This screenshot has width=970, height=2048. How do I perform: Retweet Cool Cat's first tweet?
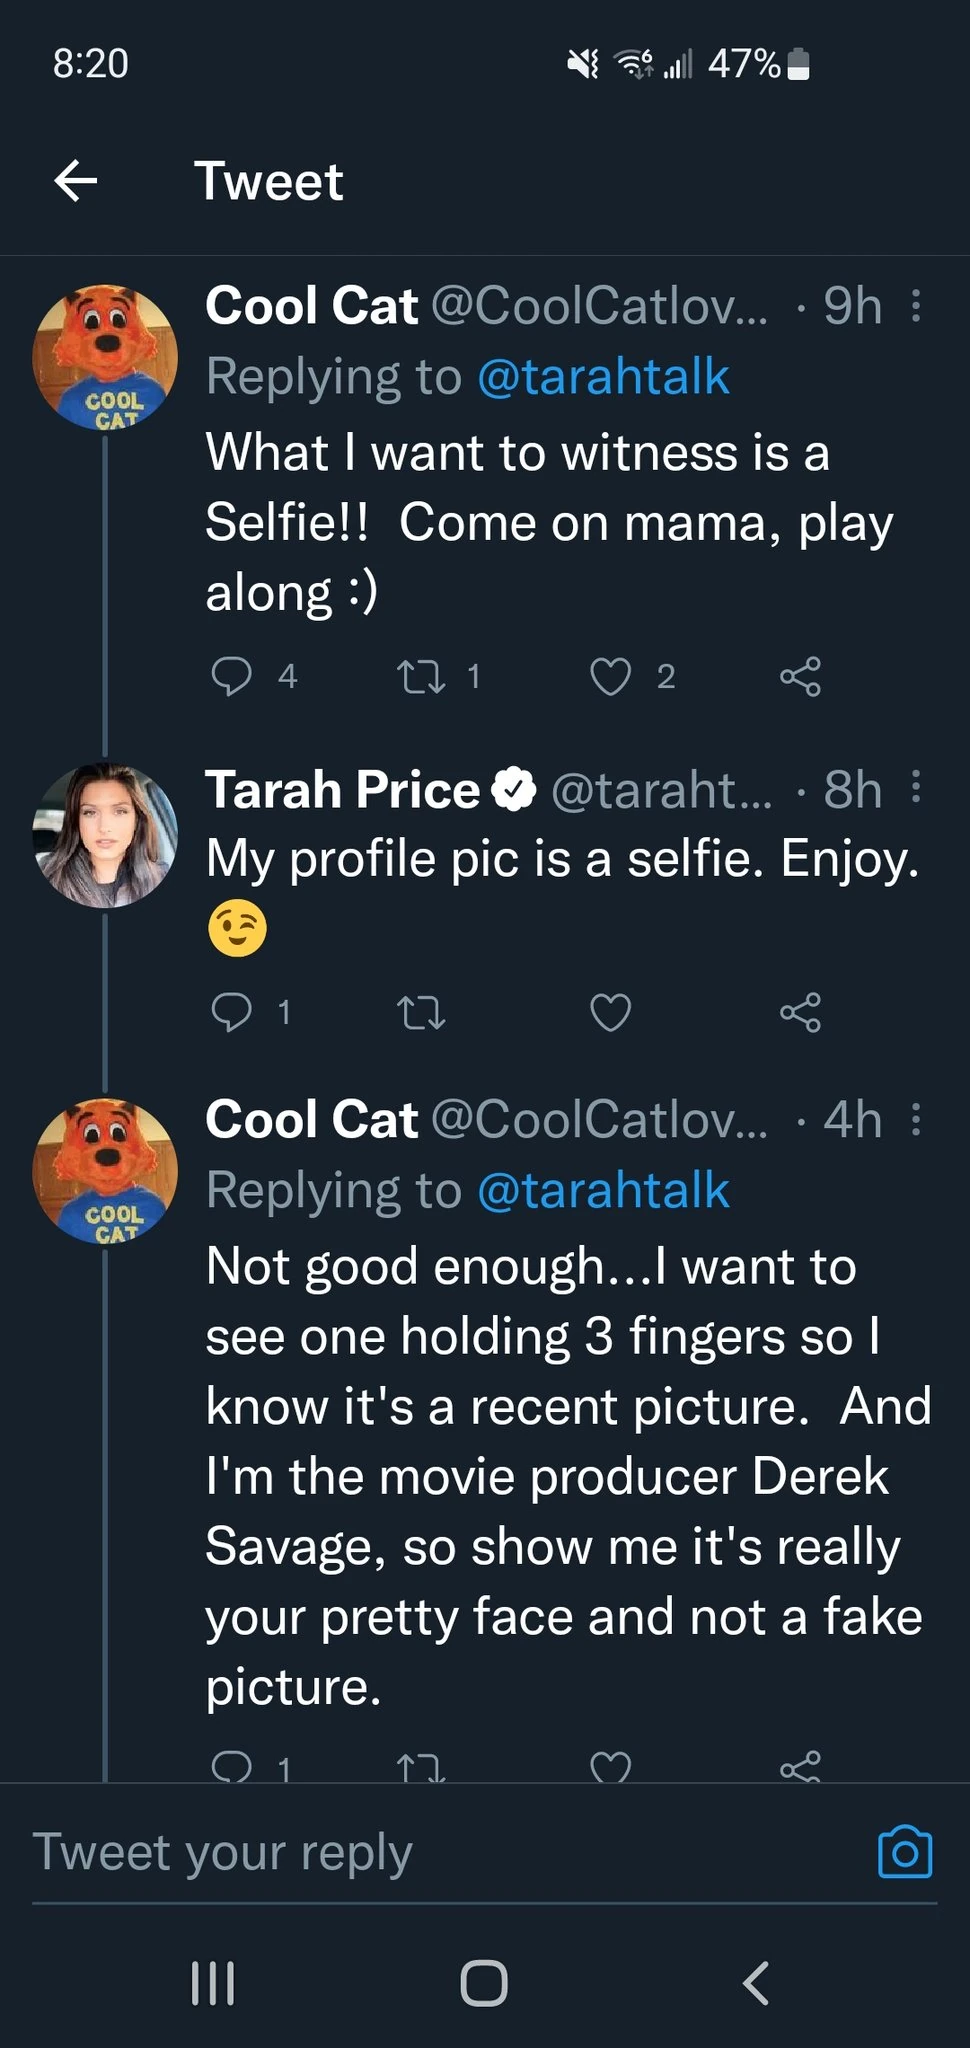point(421,677)
